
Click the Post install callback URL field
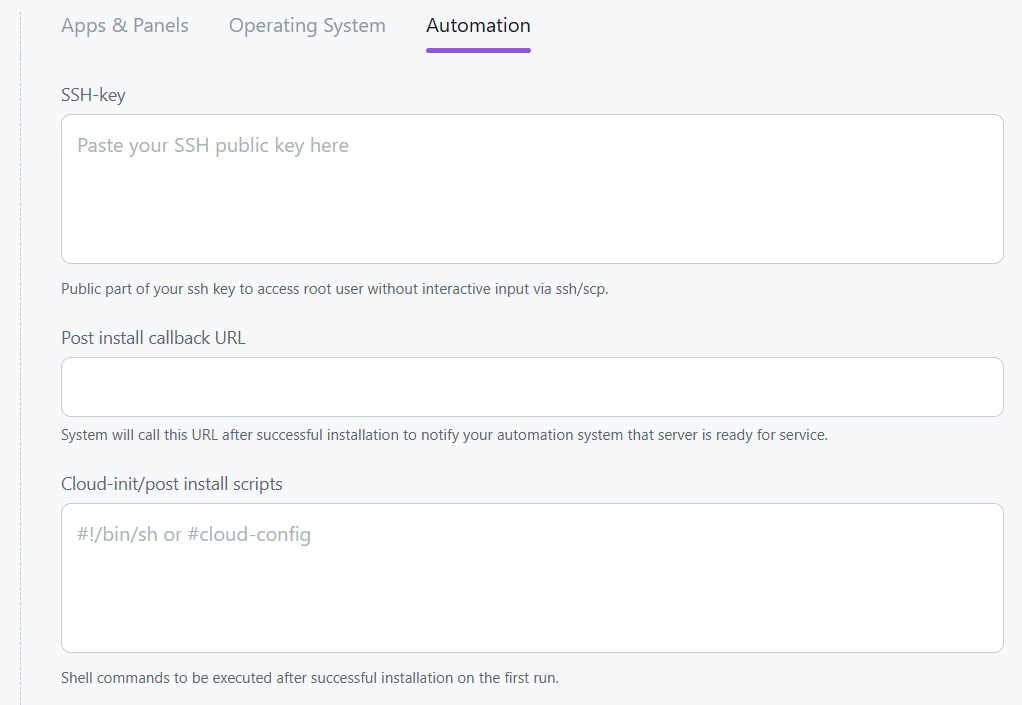(532, 387)
